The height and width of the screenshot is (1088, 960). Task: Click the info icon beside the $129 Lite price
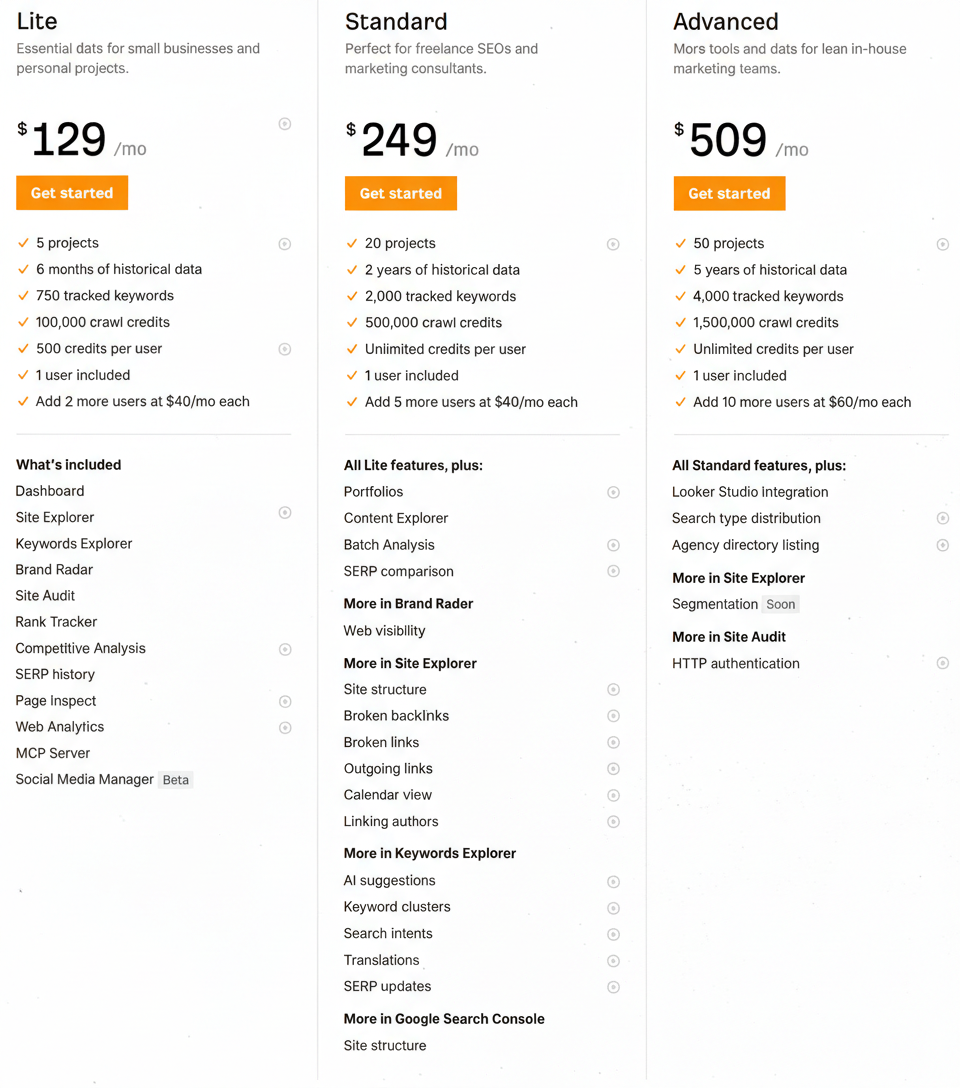pyautogui.click(x=285, y=124)
